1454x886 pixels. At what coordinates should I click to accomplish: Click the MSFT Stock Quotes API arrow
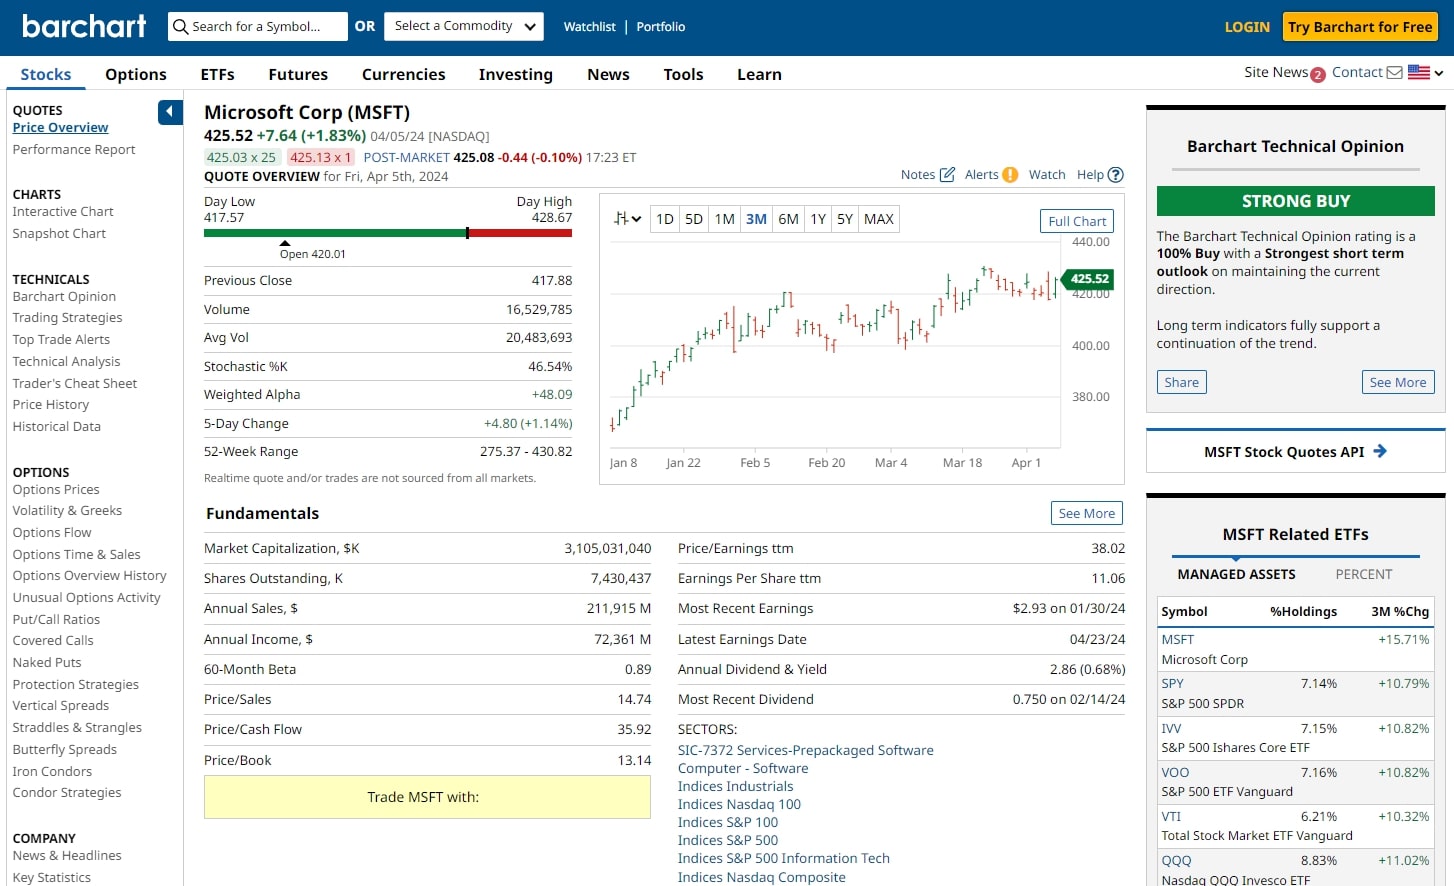point(1380,452)
